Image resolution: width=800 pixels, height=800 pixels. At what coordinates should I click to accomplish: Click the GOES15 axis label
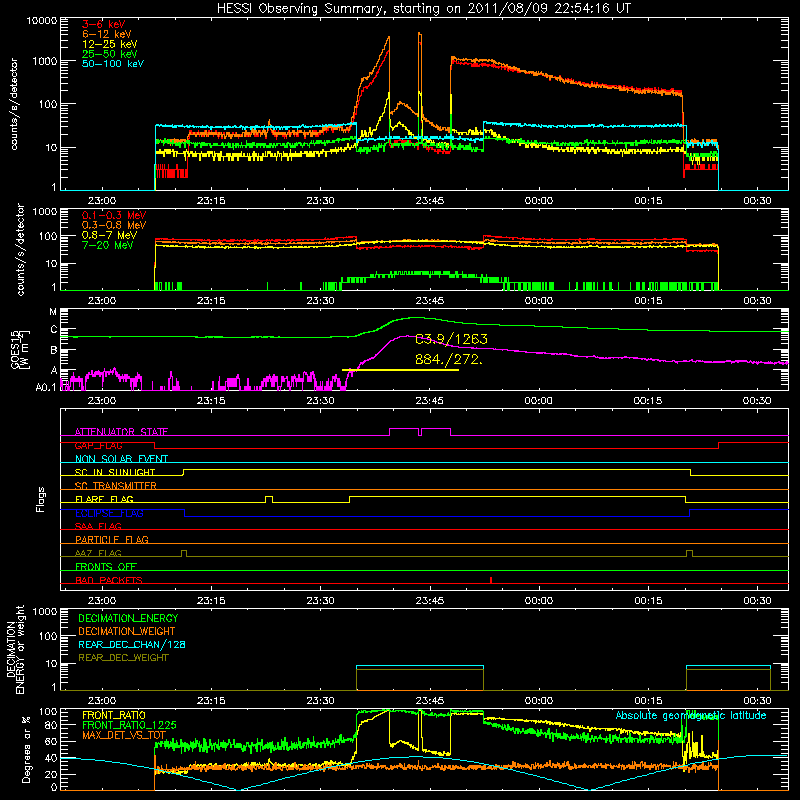click(19, 350)
